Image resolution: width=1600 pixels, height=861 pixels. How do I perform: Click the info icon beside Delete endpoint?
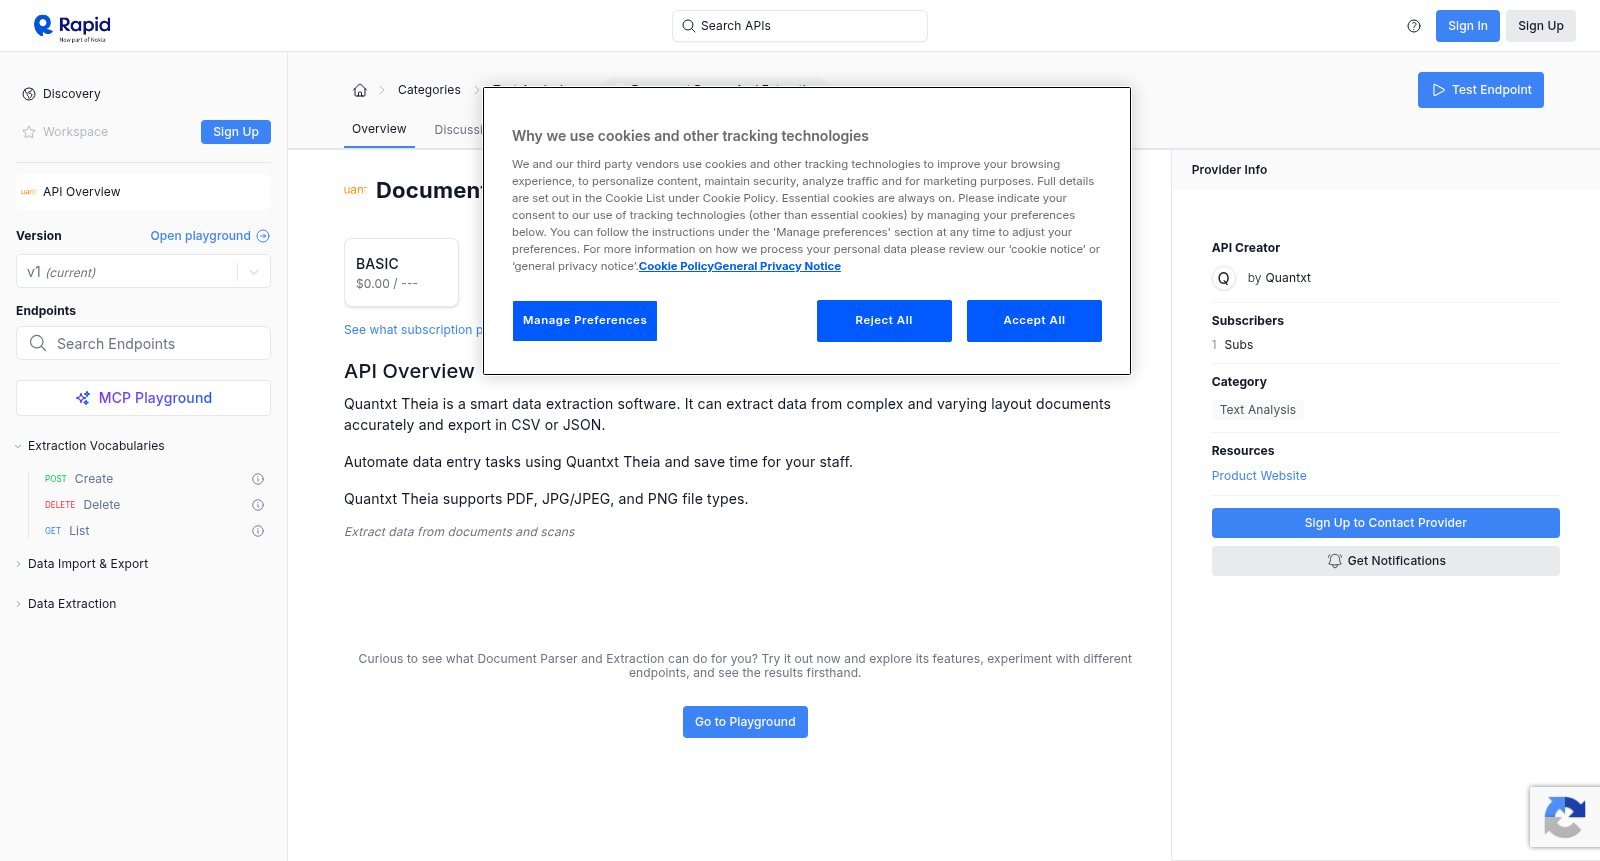pyautogui.click(x=258, y=505)
